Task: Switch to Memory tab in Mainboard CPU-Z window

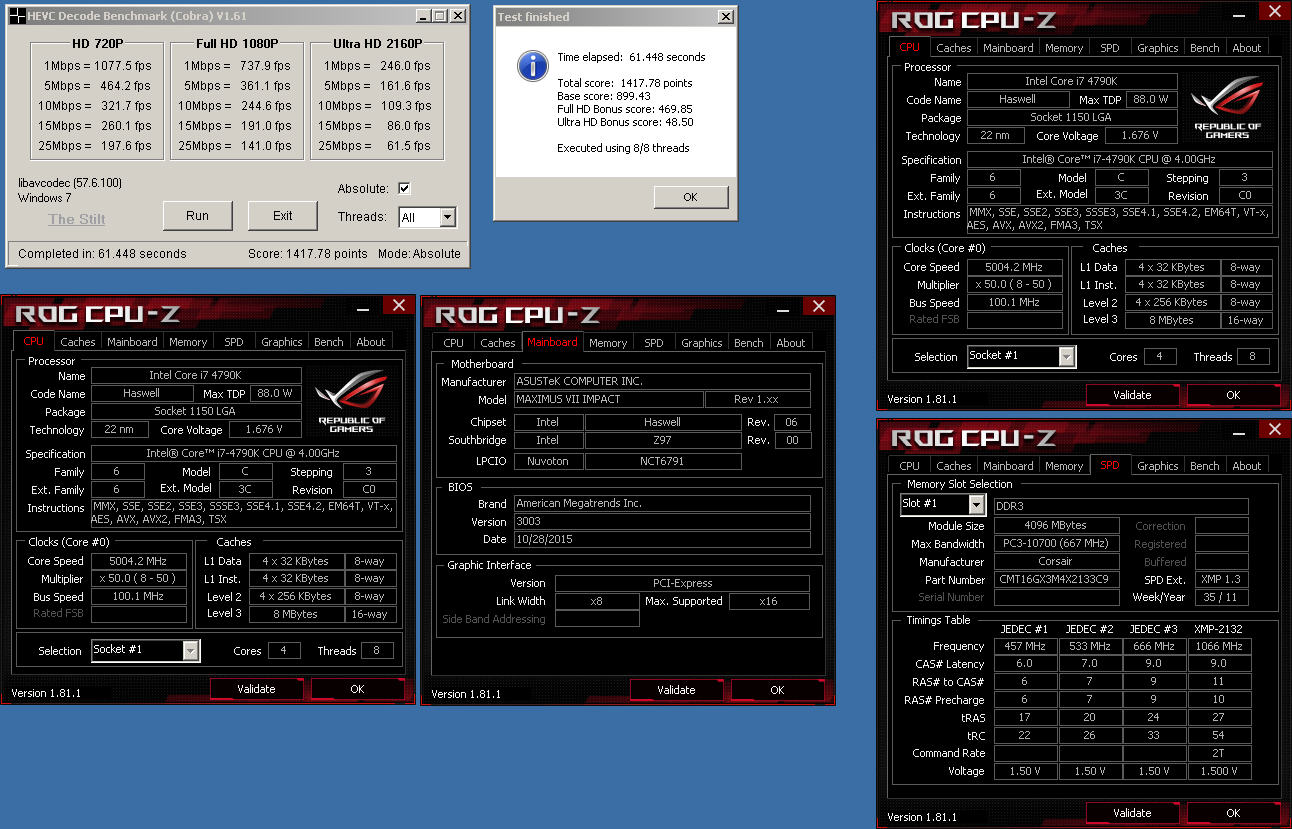Action: [608, 342]
